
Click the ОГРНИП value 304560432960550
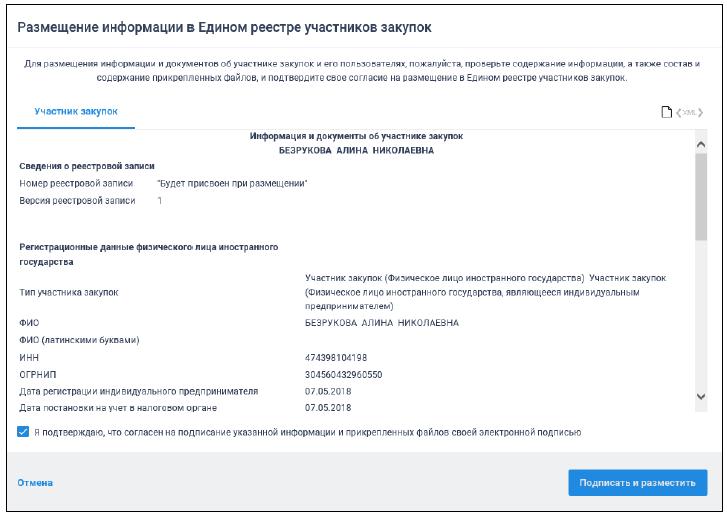343,374
